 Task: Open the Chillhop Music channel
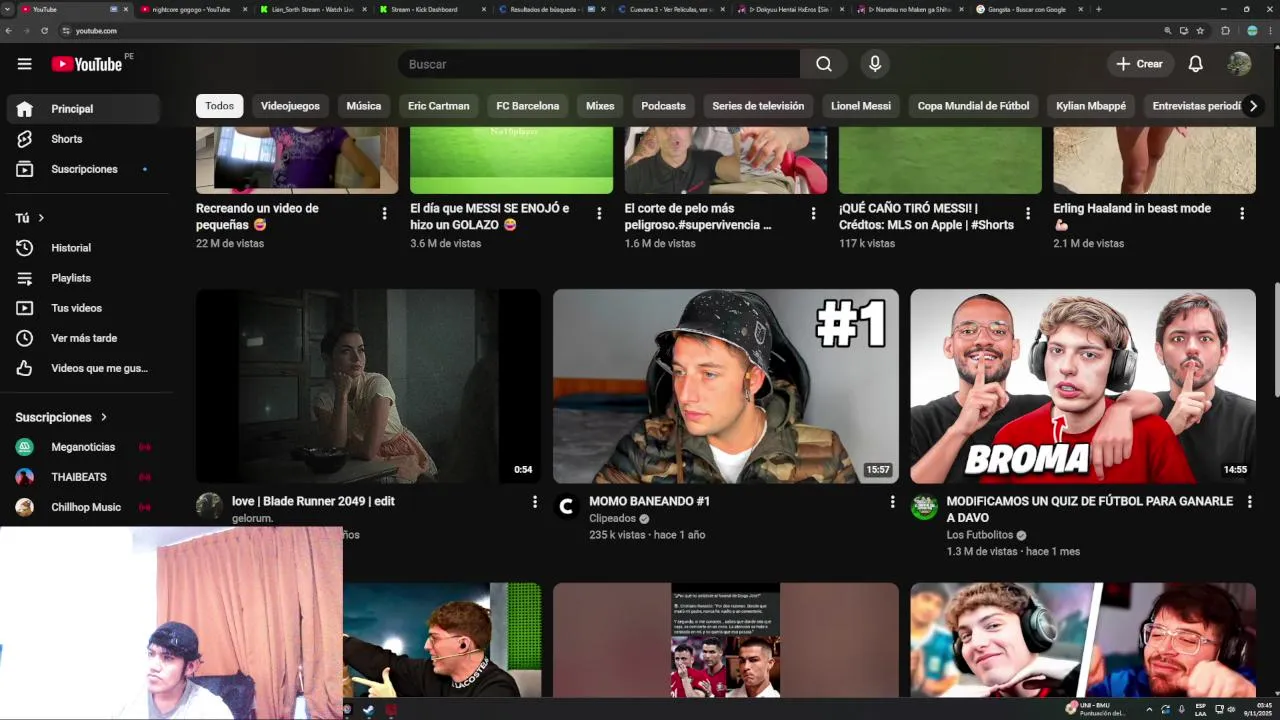82,507
